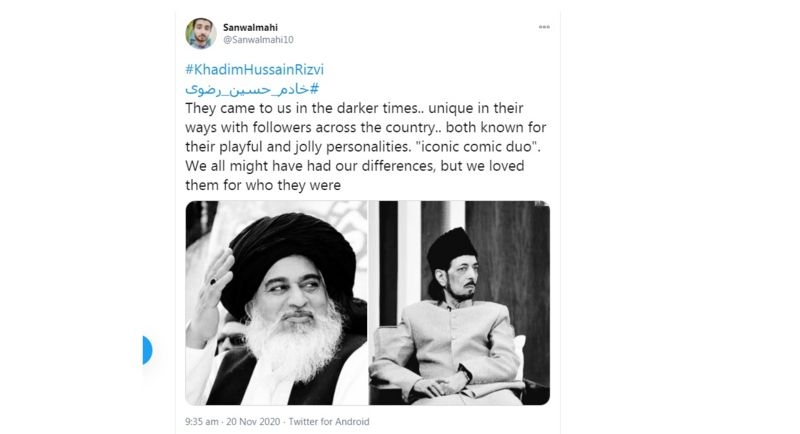Click the quoted phrase "iconic comic duo"
The width and height of the screenshot is (800, 434).
pyautogui.click(x=478, y=147)
